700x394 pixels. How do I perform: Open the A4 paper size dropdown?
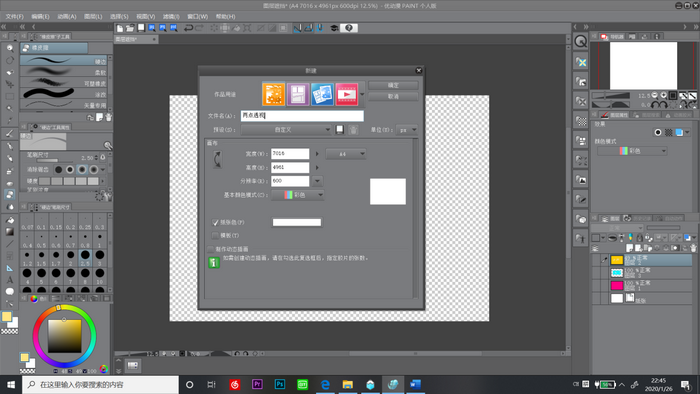click(346, 154)
